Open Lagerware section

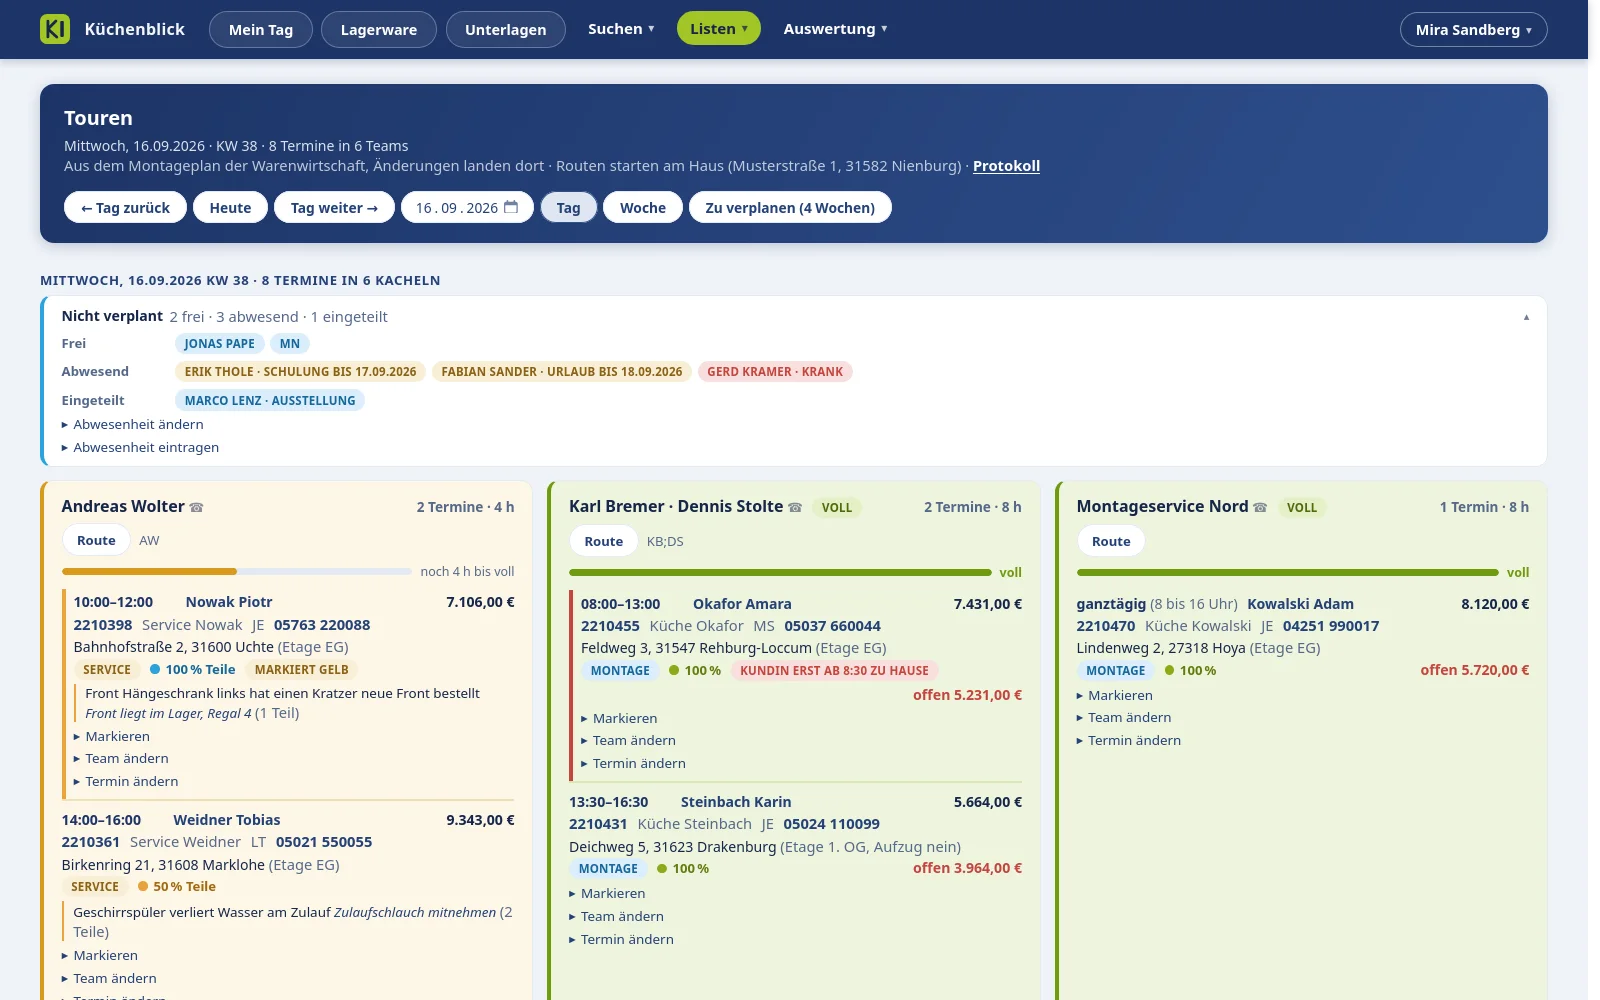click(379, 30)
